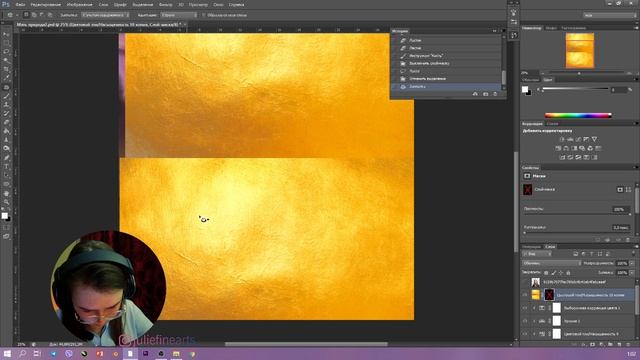Toggle Quick Mask mode in toolbar

pos(6,227)
